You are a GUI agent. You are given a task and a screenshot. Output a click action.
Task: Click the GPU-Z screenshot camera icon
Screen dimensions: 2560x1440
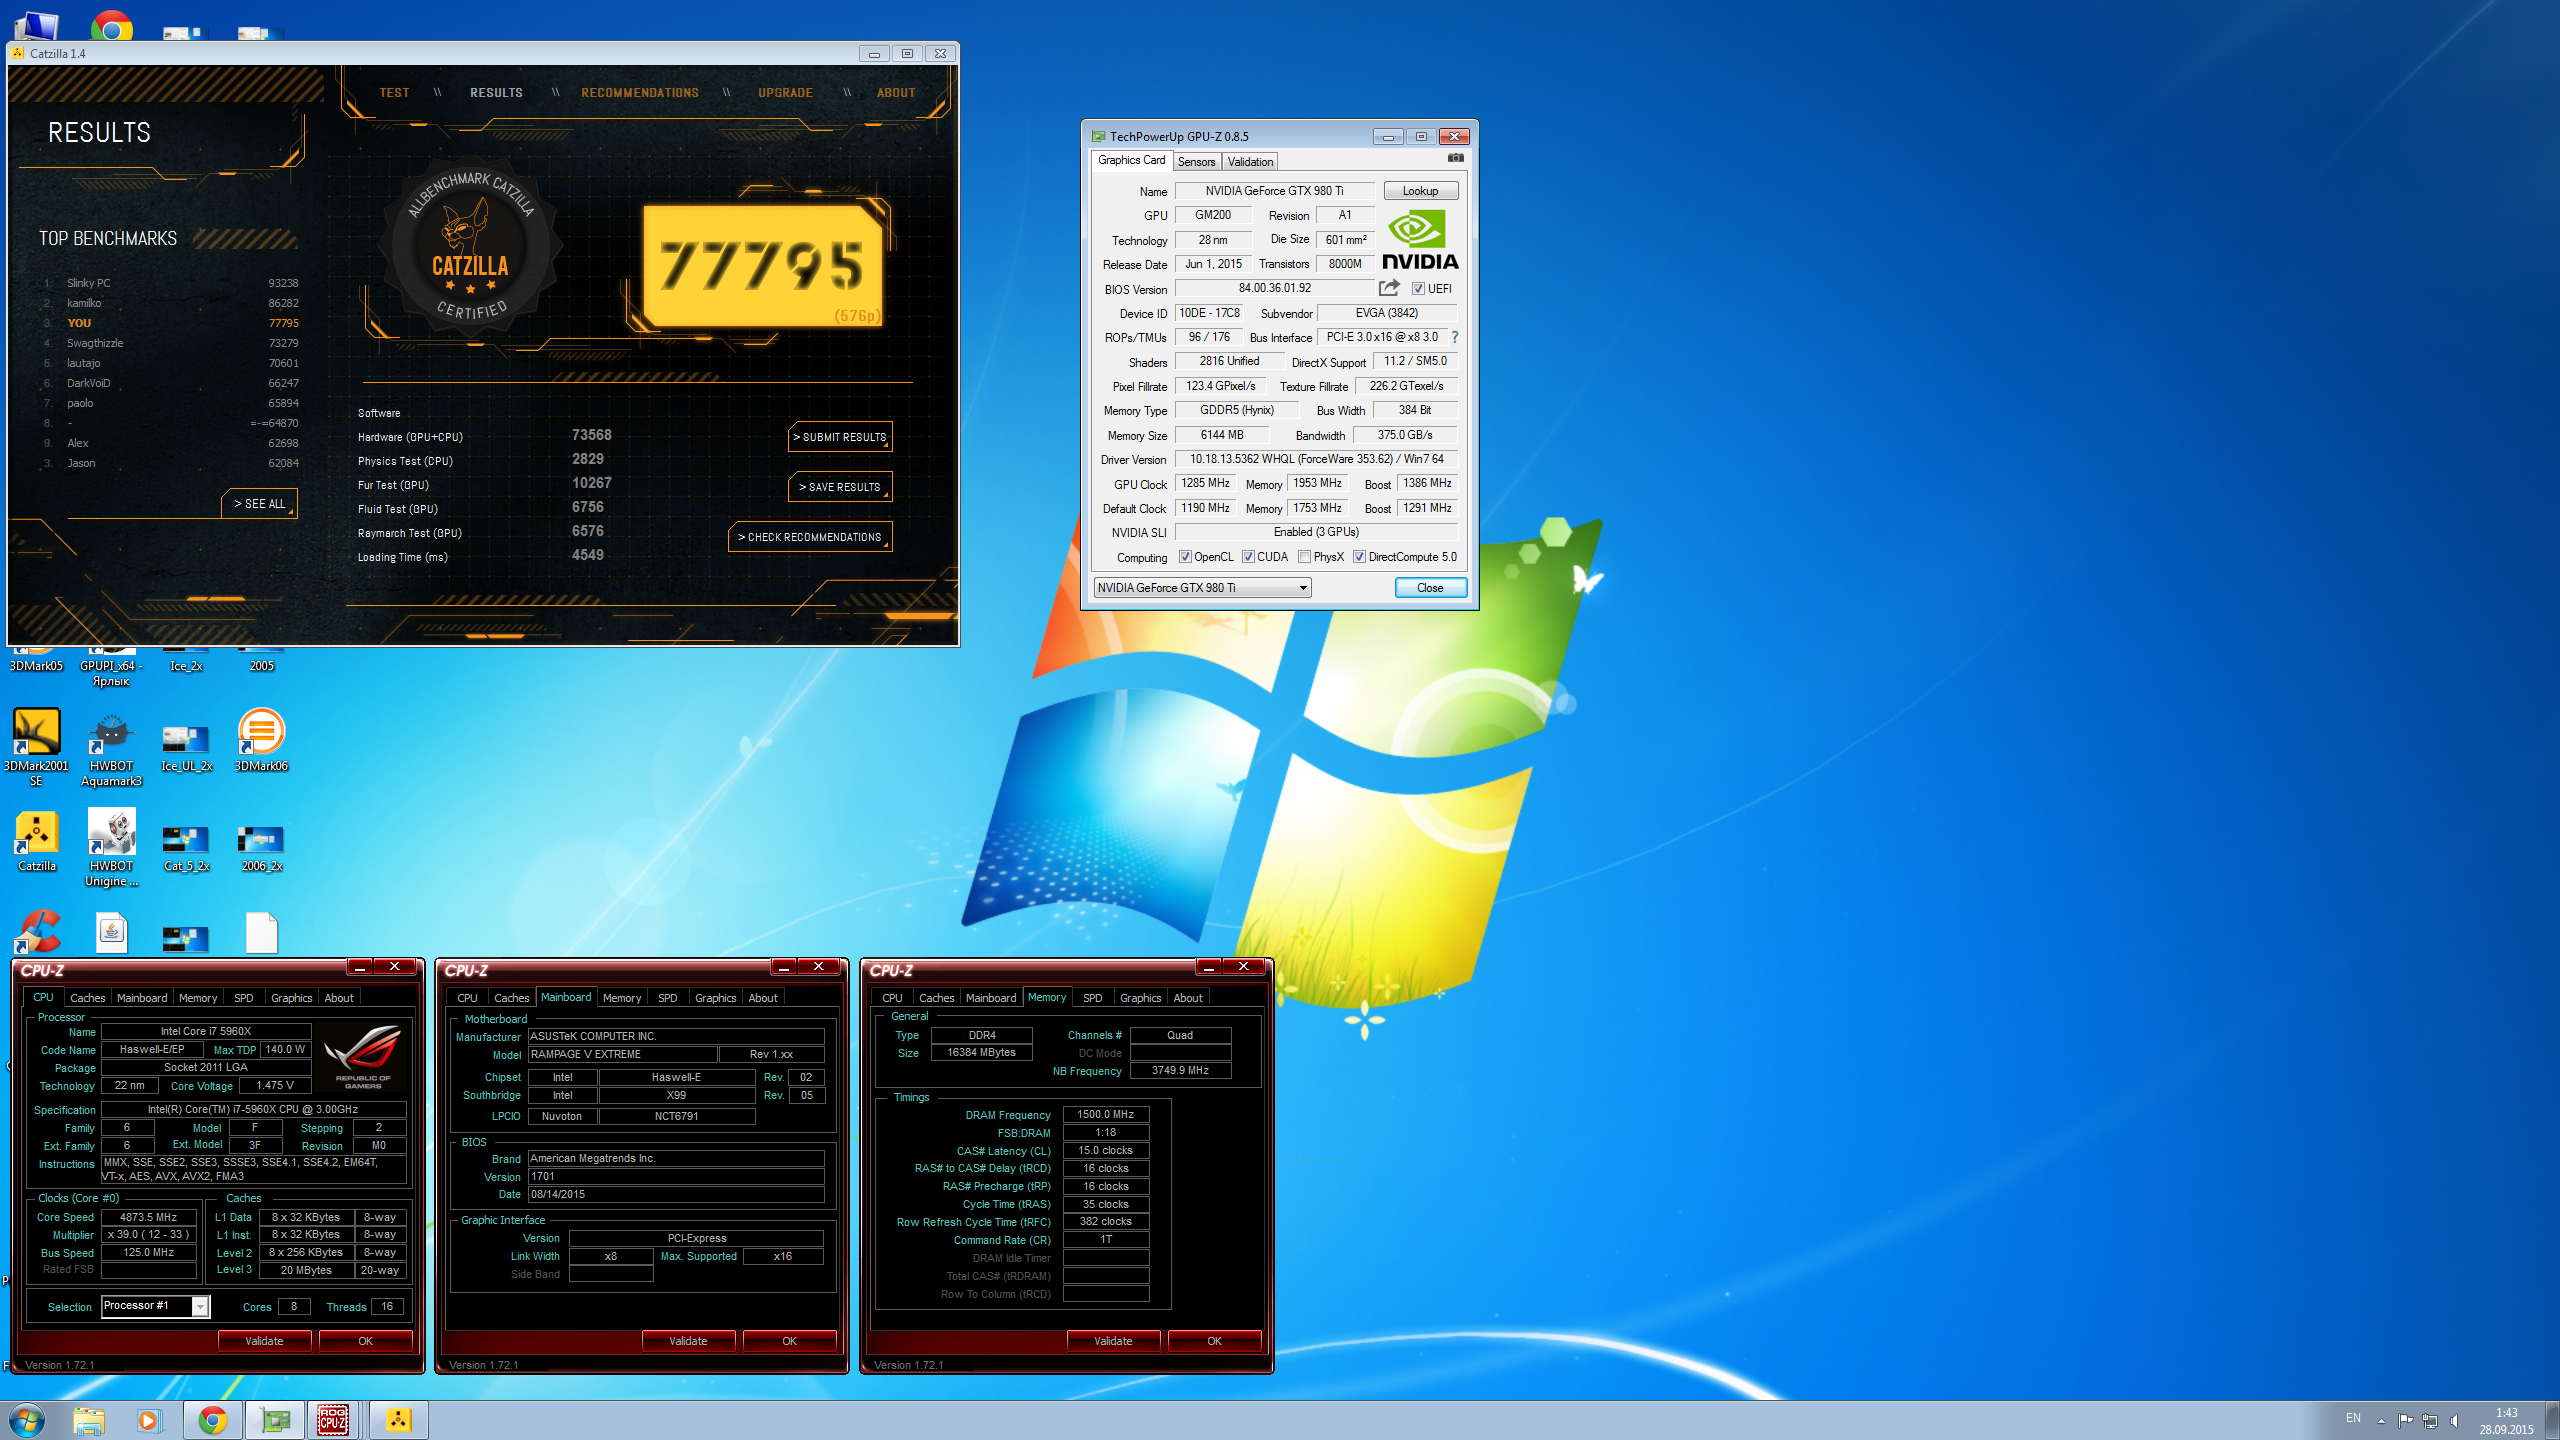point(1456,158)
